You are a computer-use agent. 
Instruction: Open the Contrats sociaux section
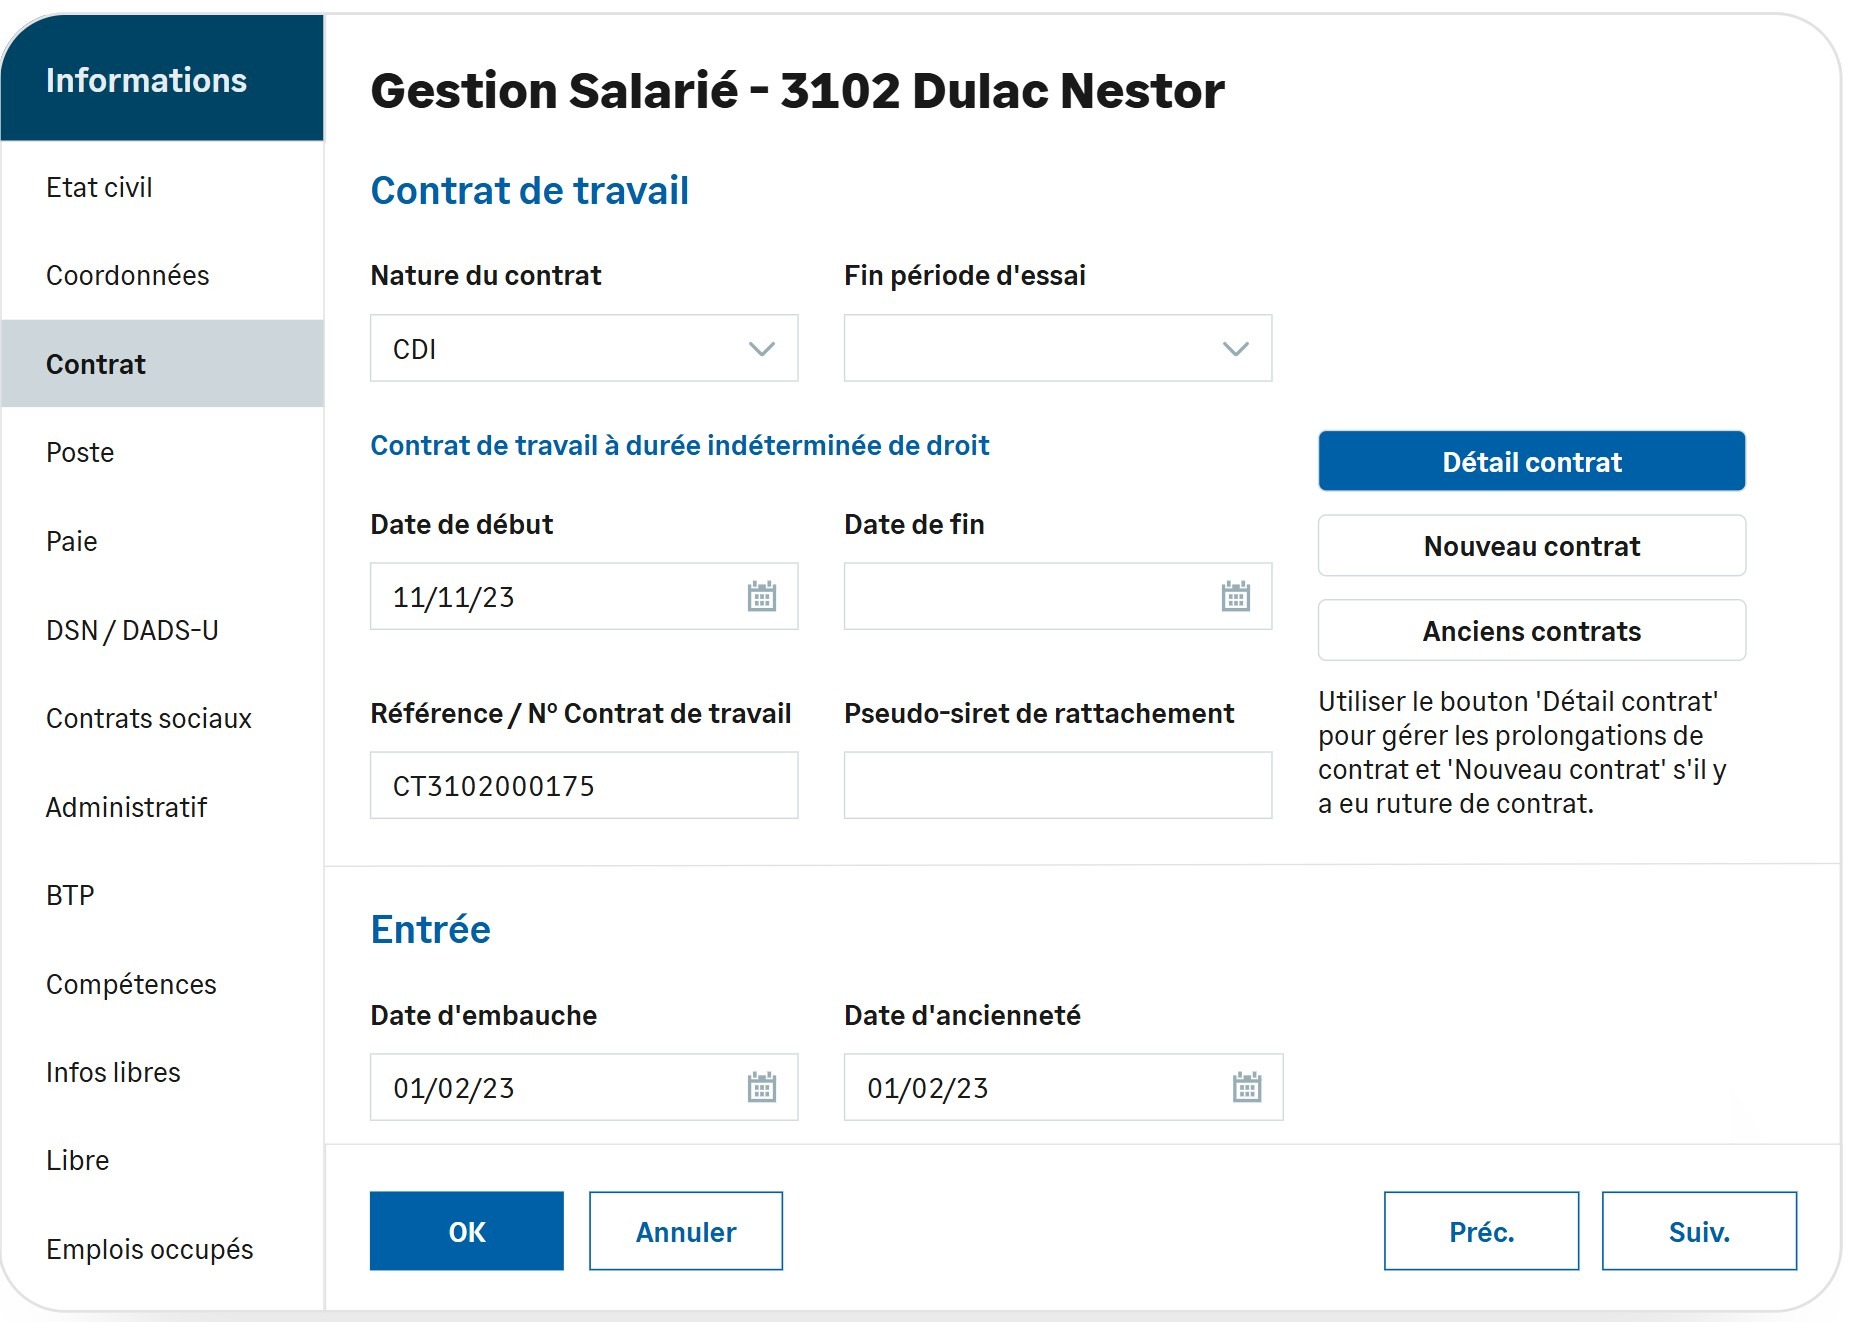(x=149, y=719)
